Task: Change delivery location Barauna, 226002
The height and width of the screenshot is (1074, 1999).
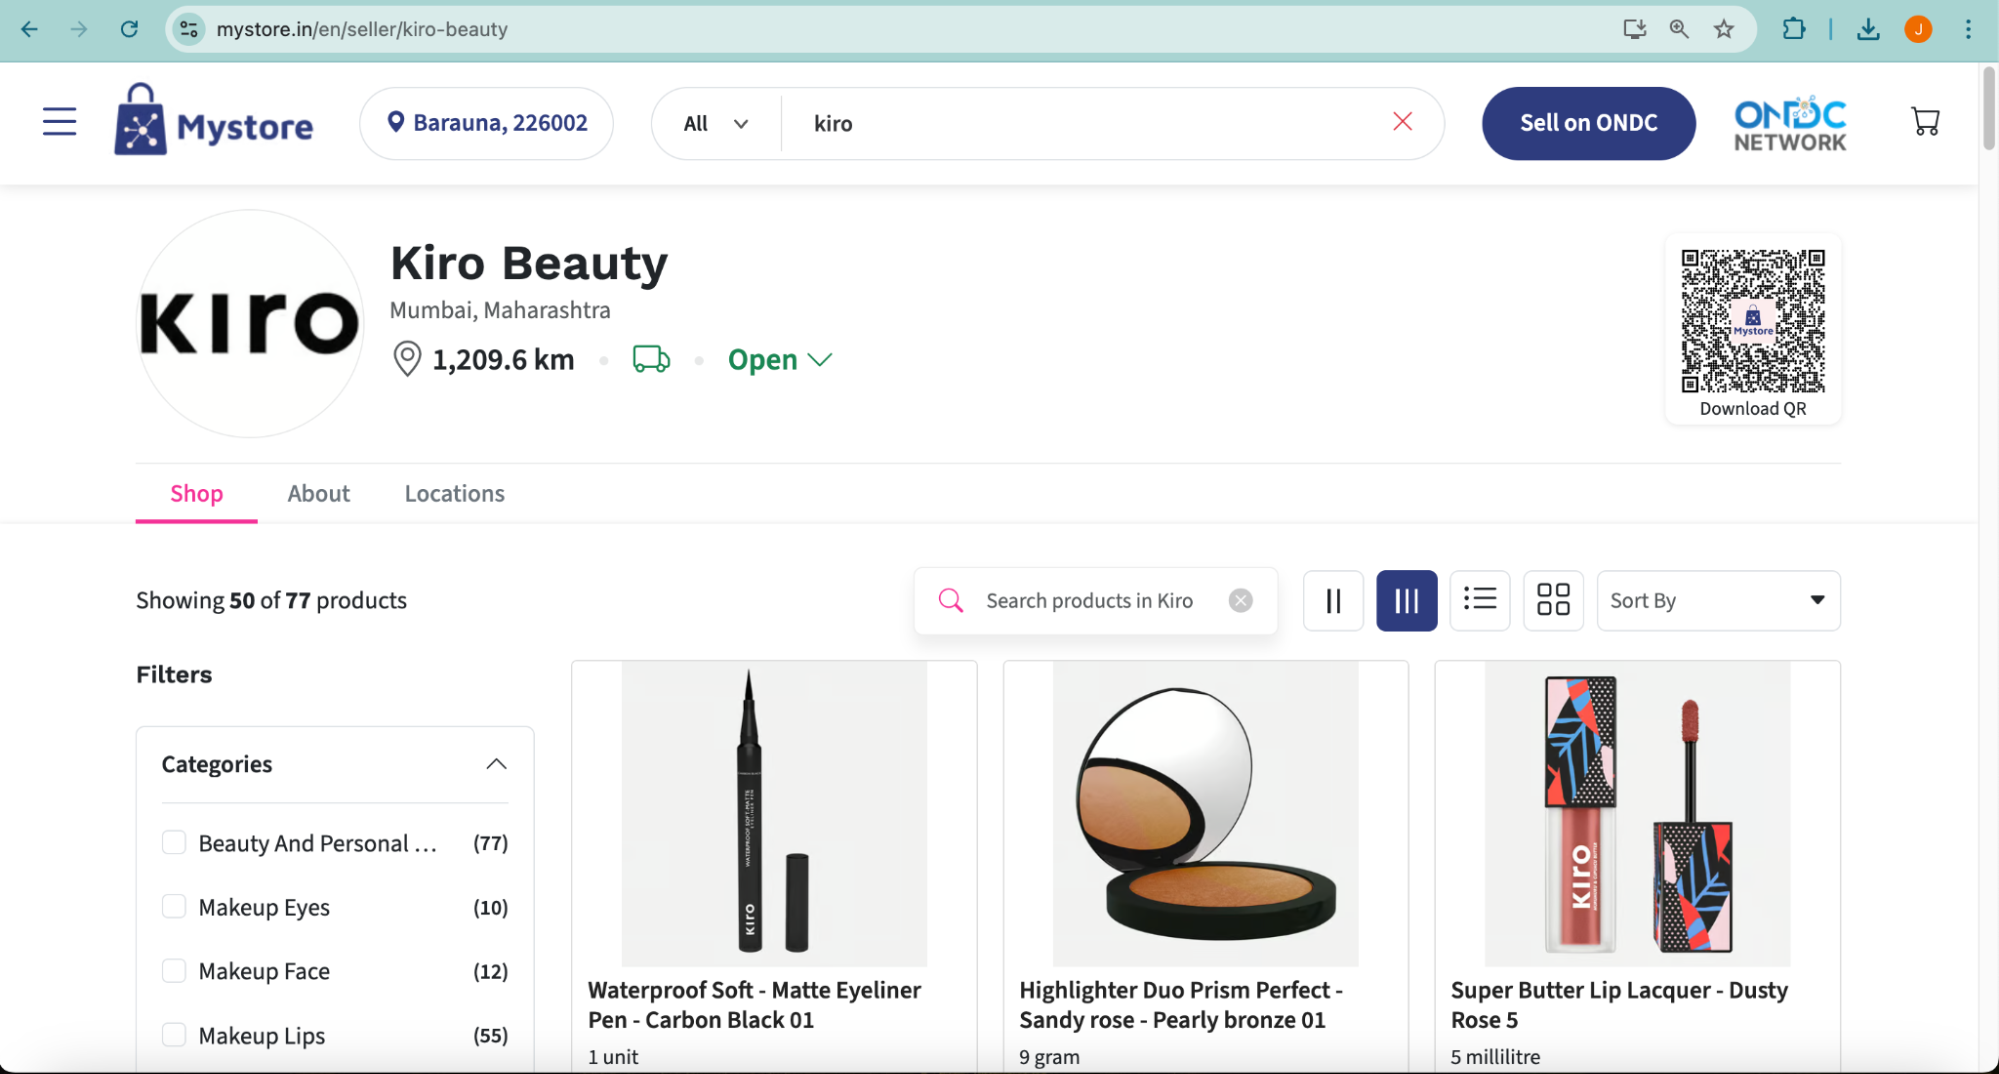Action: coord(487,123)
